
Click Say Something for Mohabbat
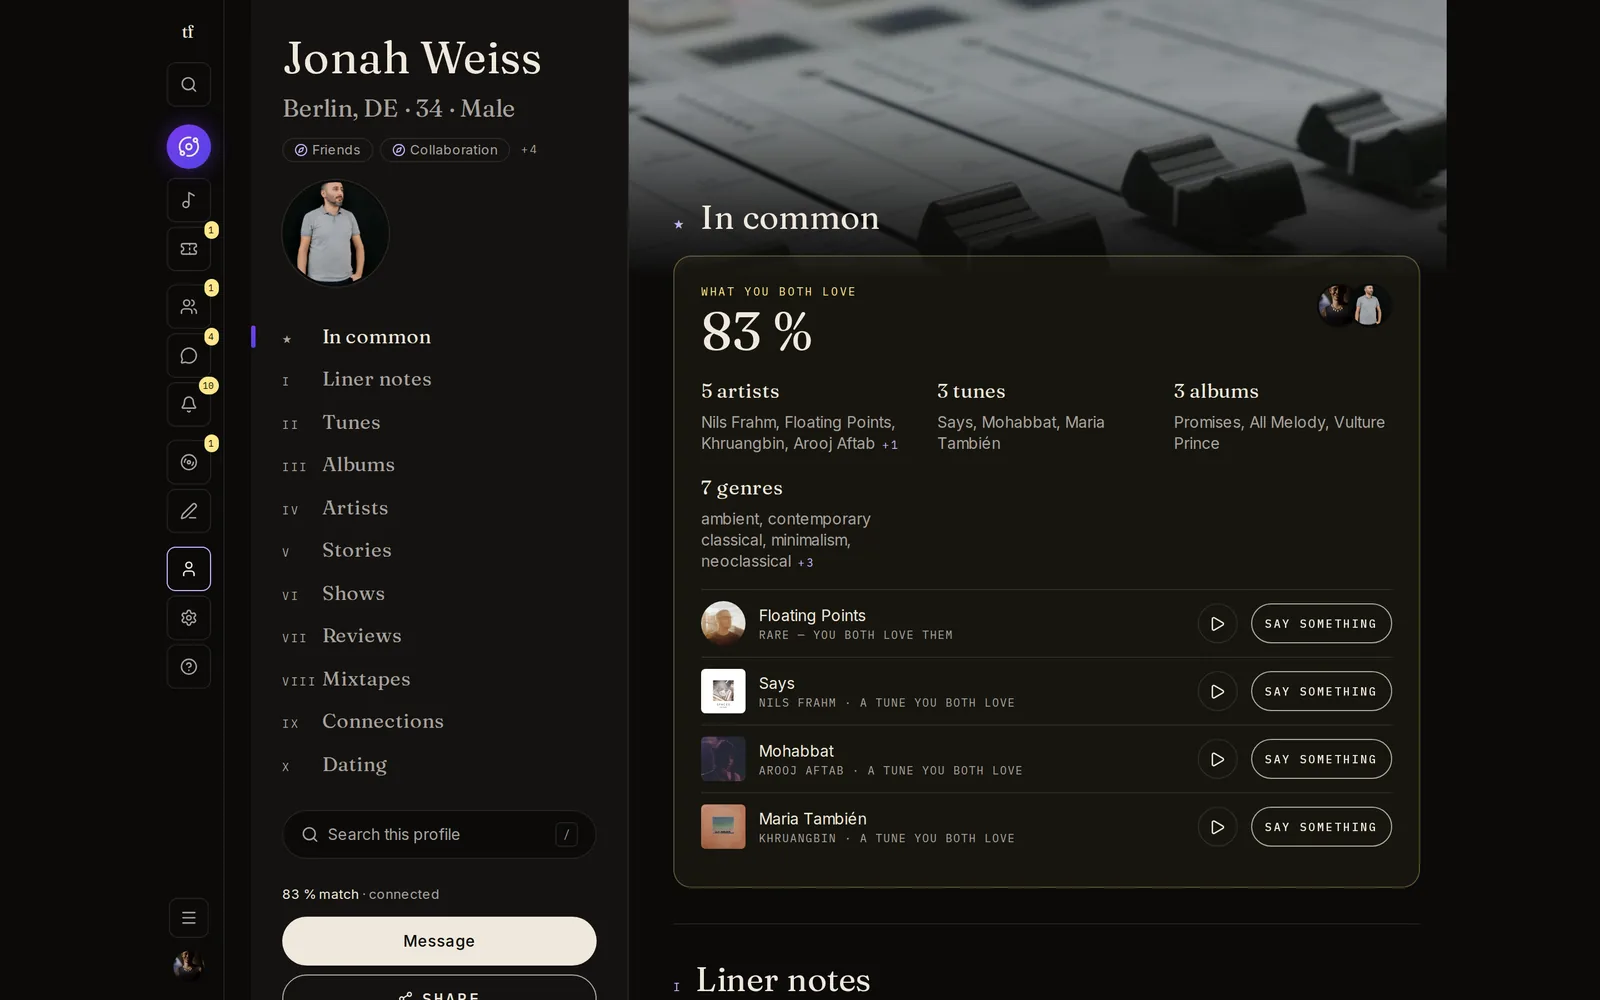[x=1321, y=760]
